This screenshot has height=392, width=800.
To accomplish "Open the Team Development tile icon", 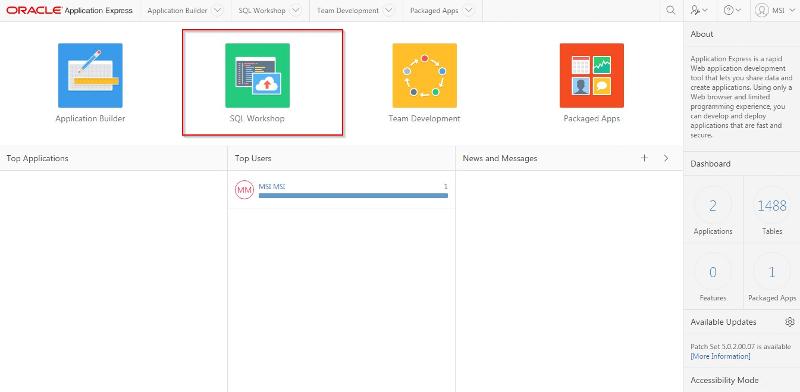I will (424, 76).
